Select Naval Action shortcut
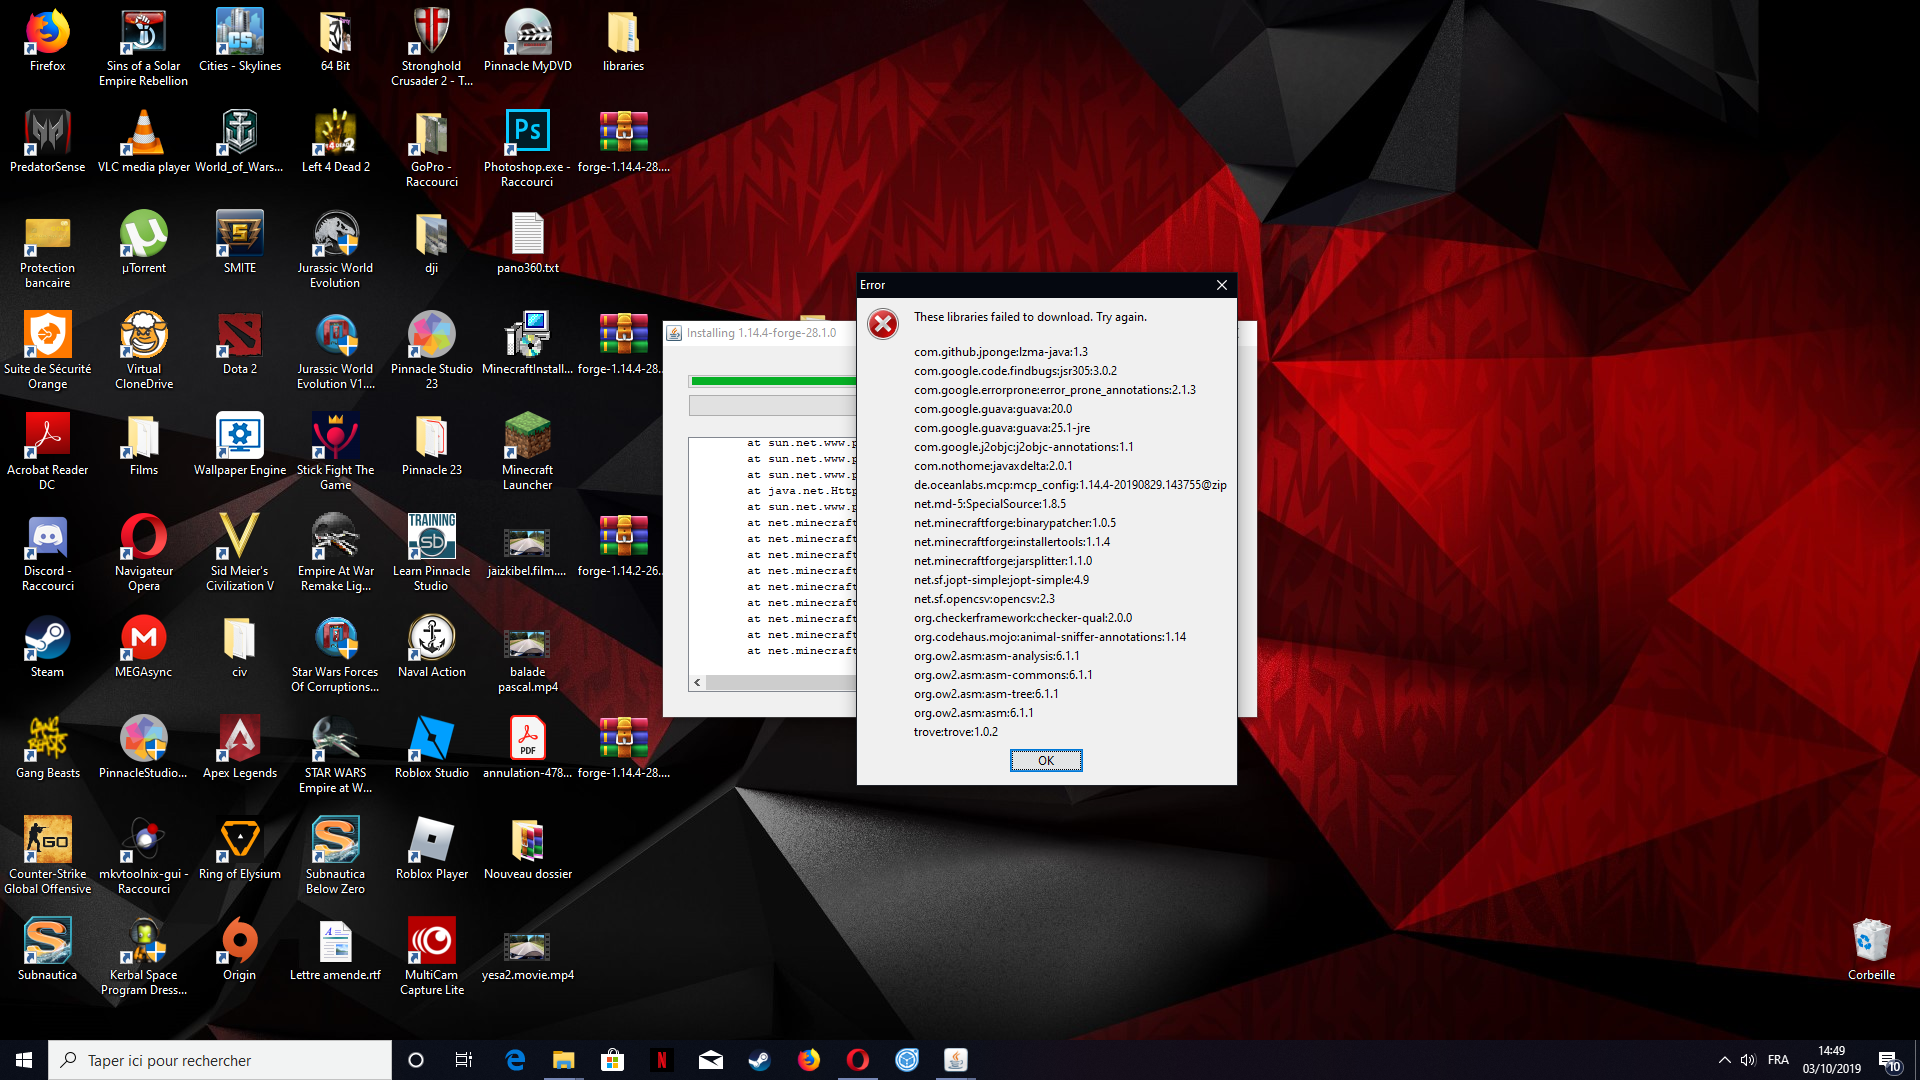The width and height of the screenshot is (1920, 1080). click(431, 648)
